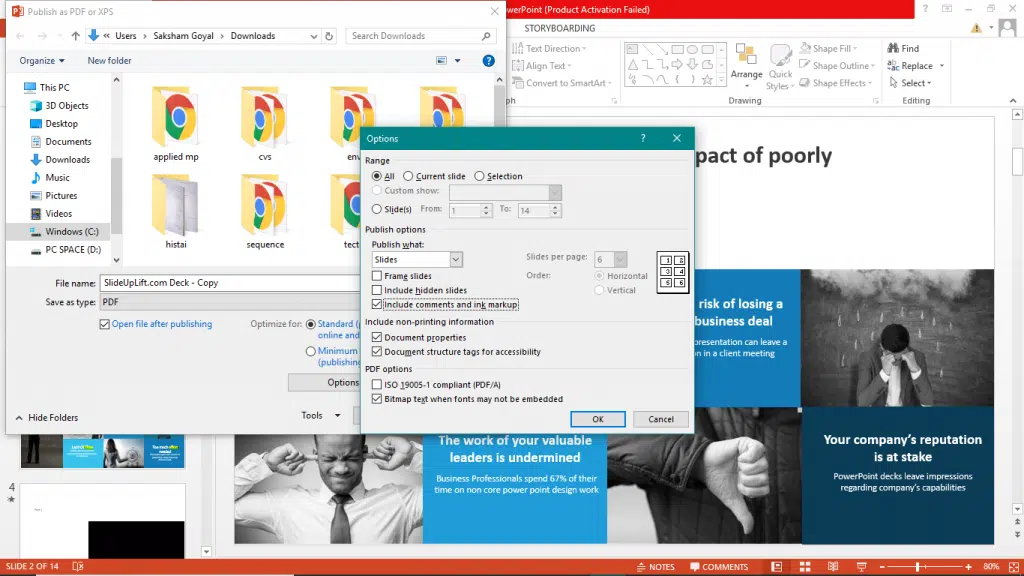Click the fit slide to window icon
This screenshot has height=576, width=1024.
pyautogui.click(x=1011, y=567)
